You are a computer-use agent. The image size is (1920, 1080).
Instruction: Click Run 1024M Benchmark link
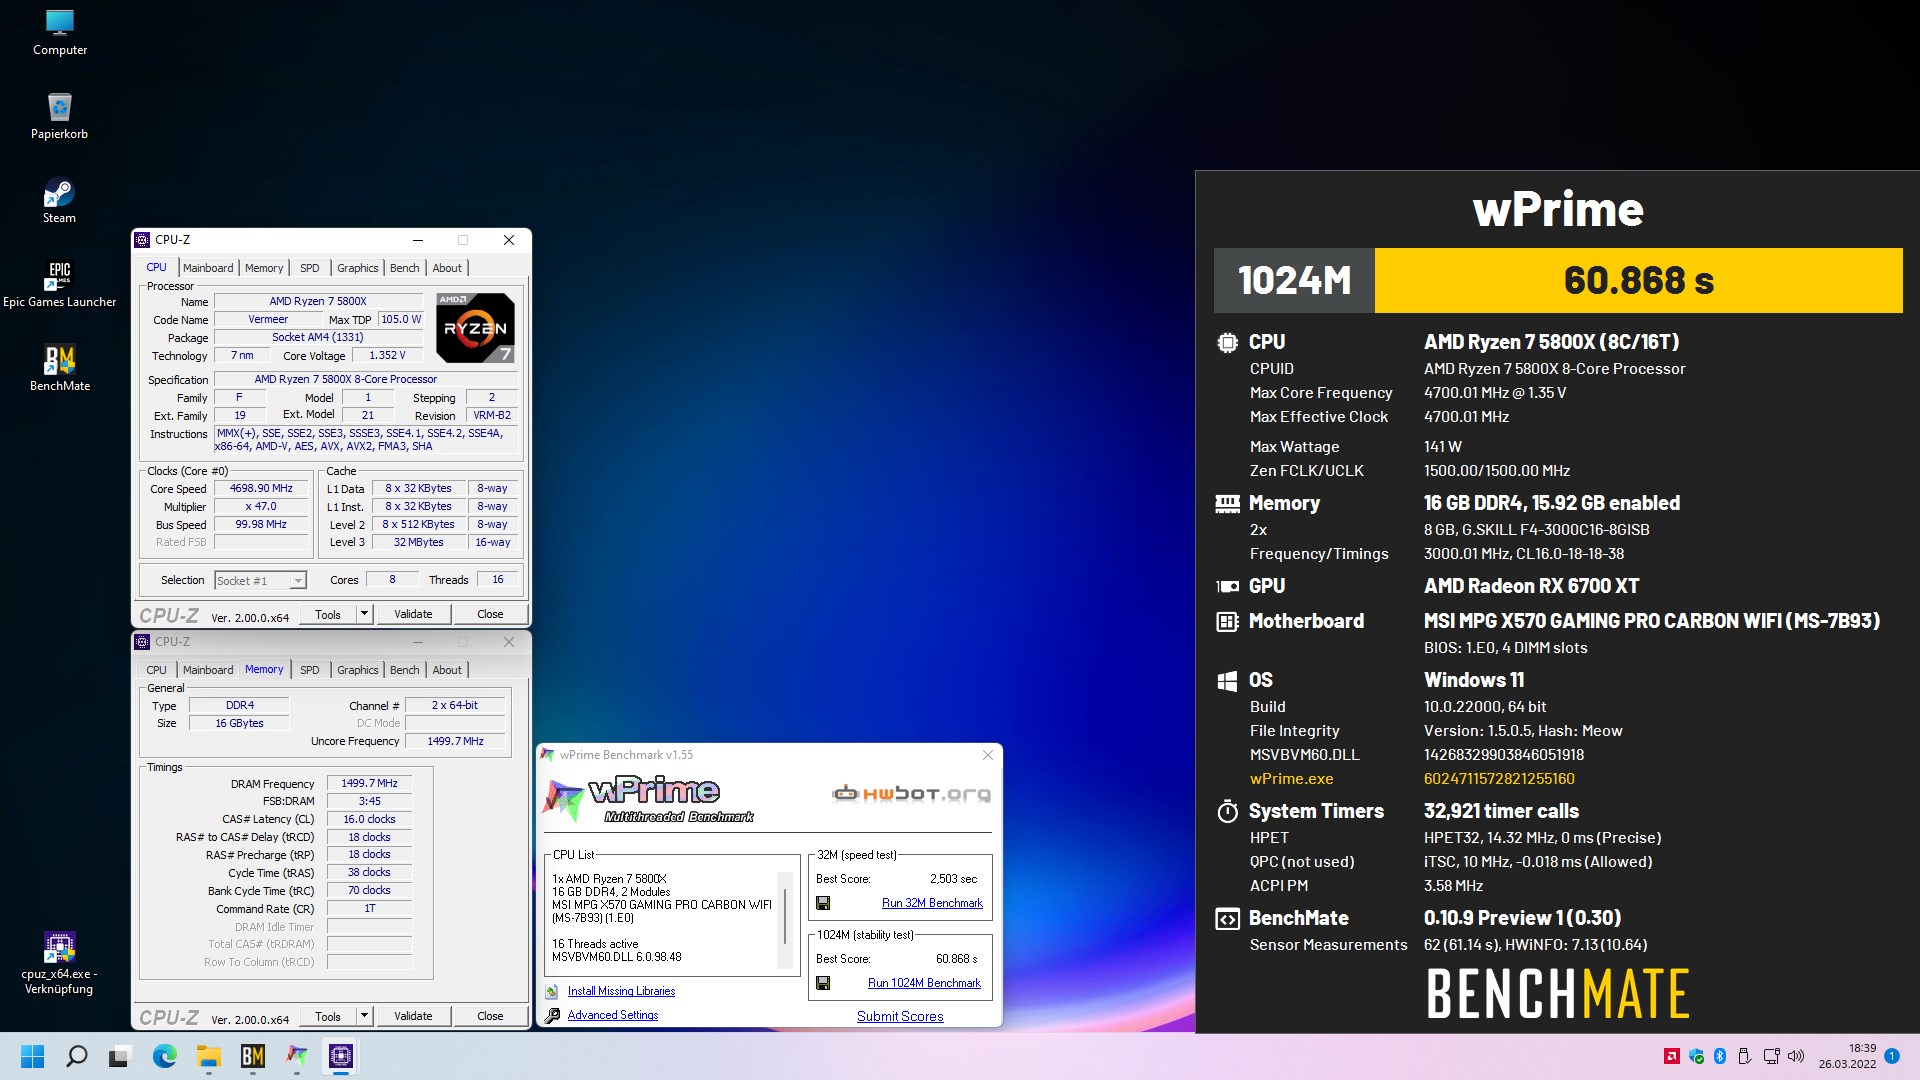924,983
